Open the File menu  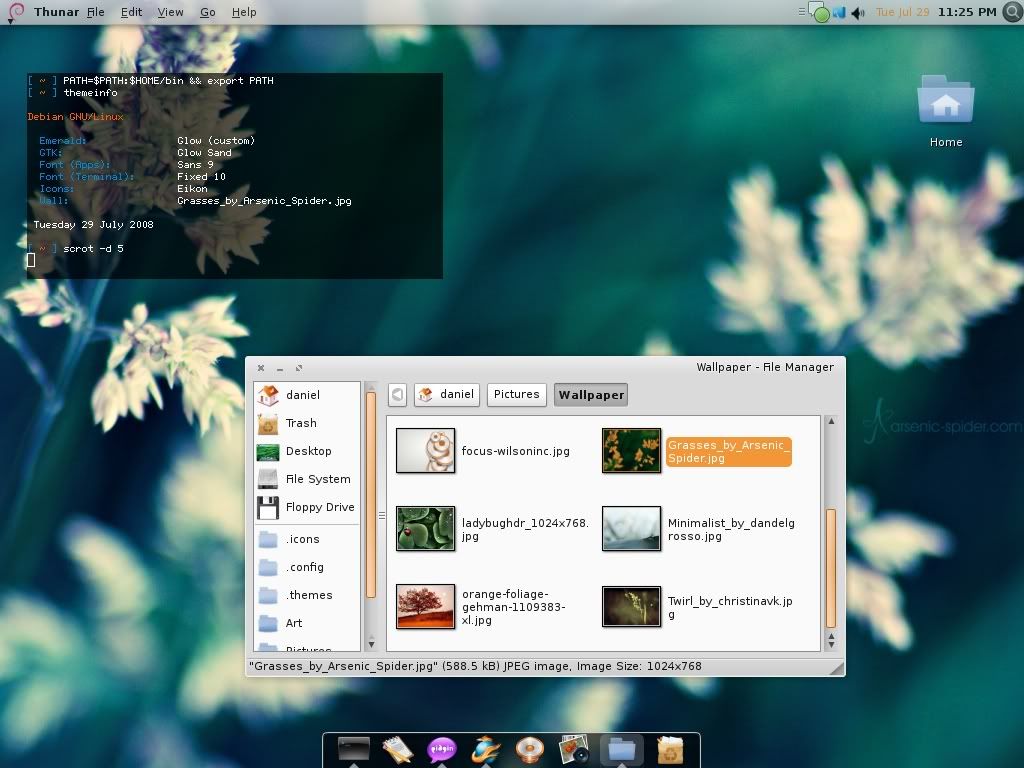pos(95,12)
